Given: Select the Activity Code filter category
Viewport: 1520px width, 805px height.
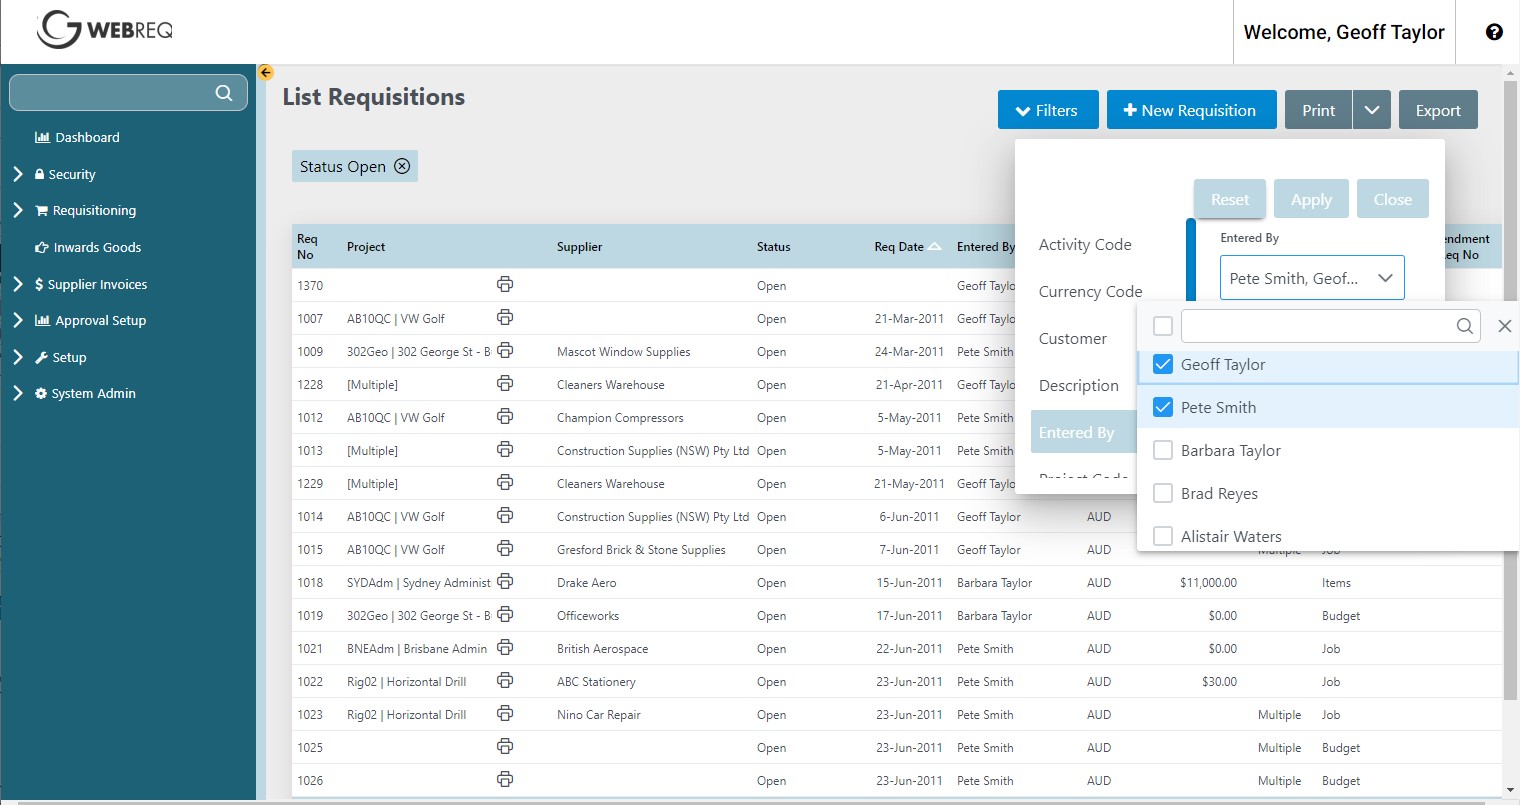Looking at the screenshot, I should 1085,244.
